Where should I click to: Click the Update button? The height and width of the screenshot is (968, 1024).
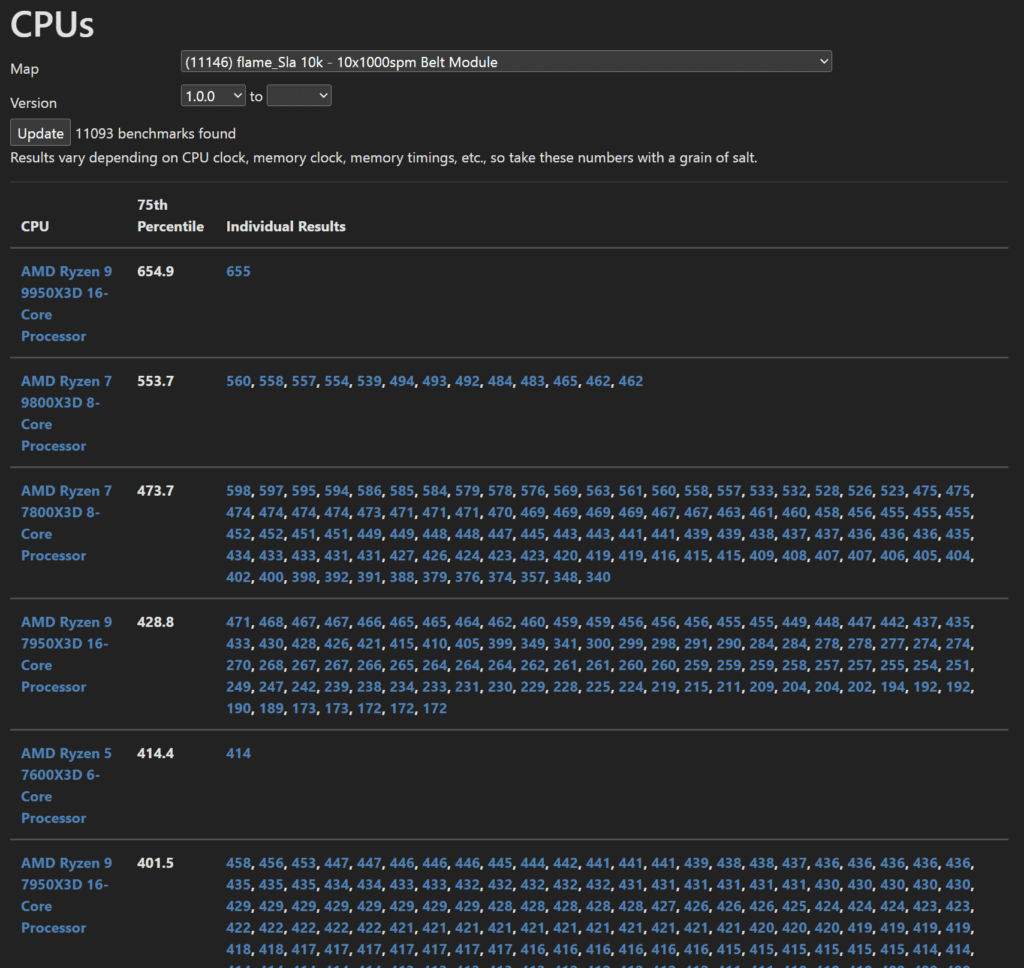point(40,133)
